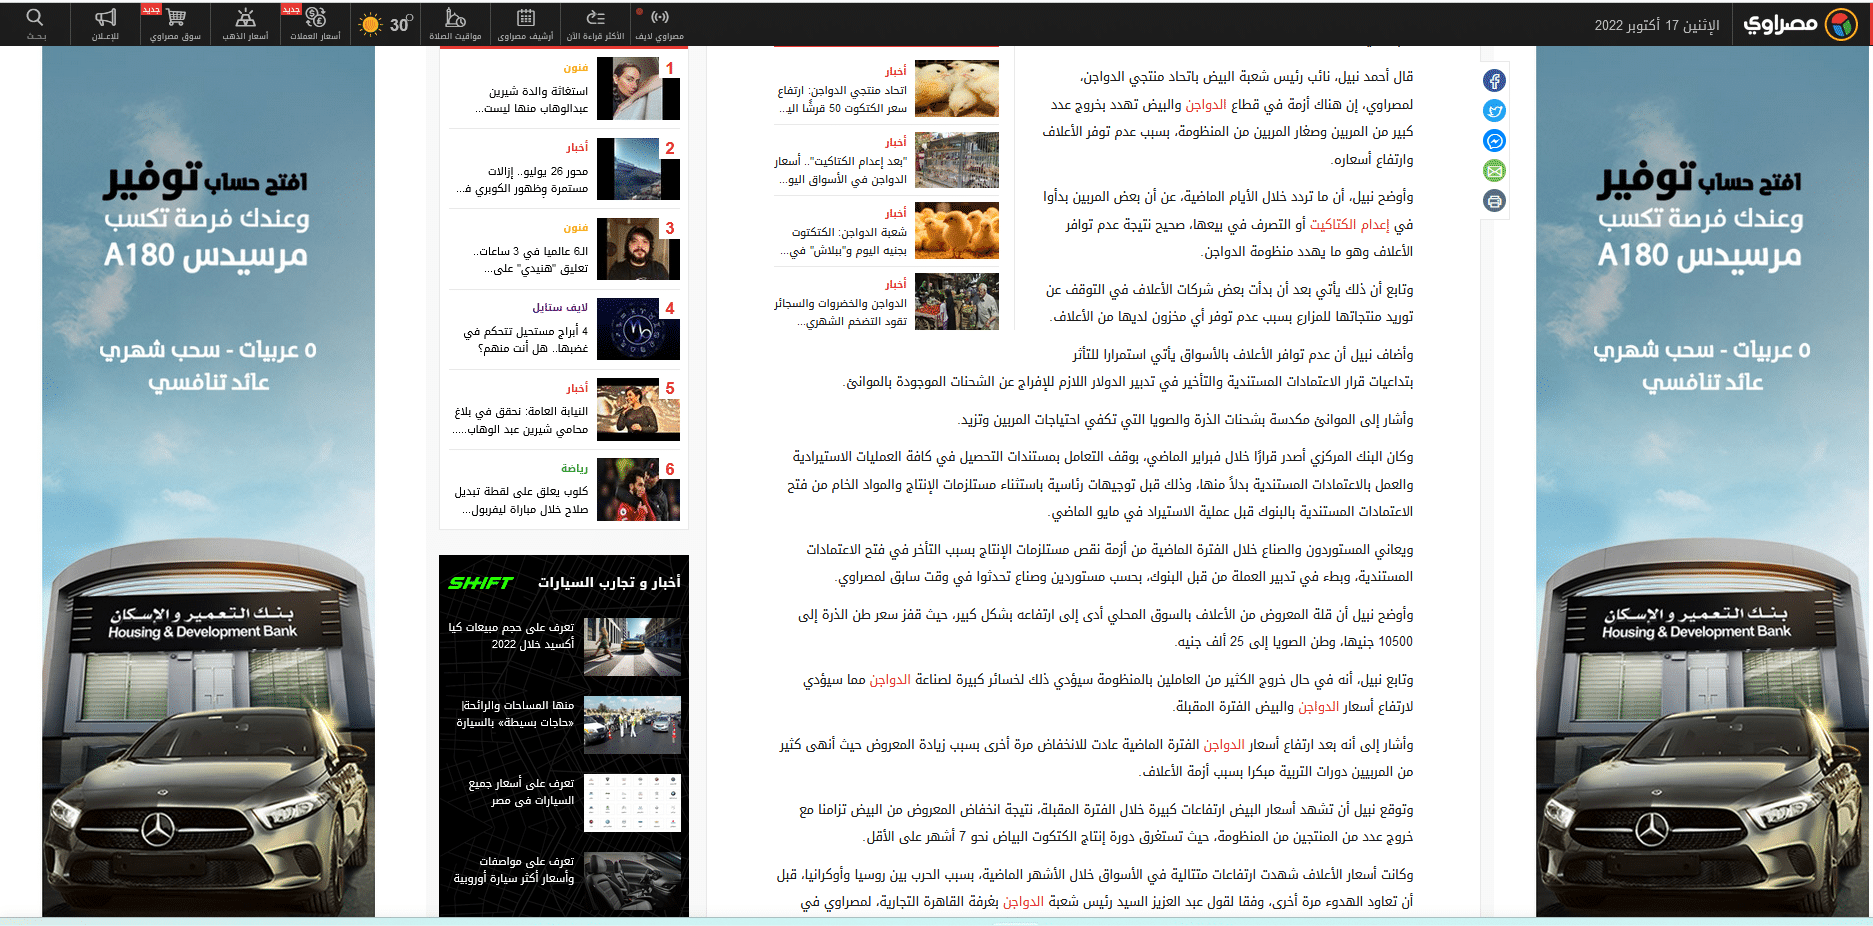Click the 30° weather widget
1873x926 pixels.
pyautogui.click(x=386, y=24)
